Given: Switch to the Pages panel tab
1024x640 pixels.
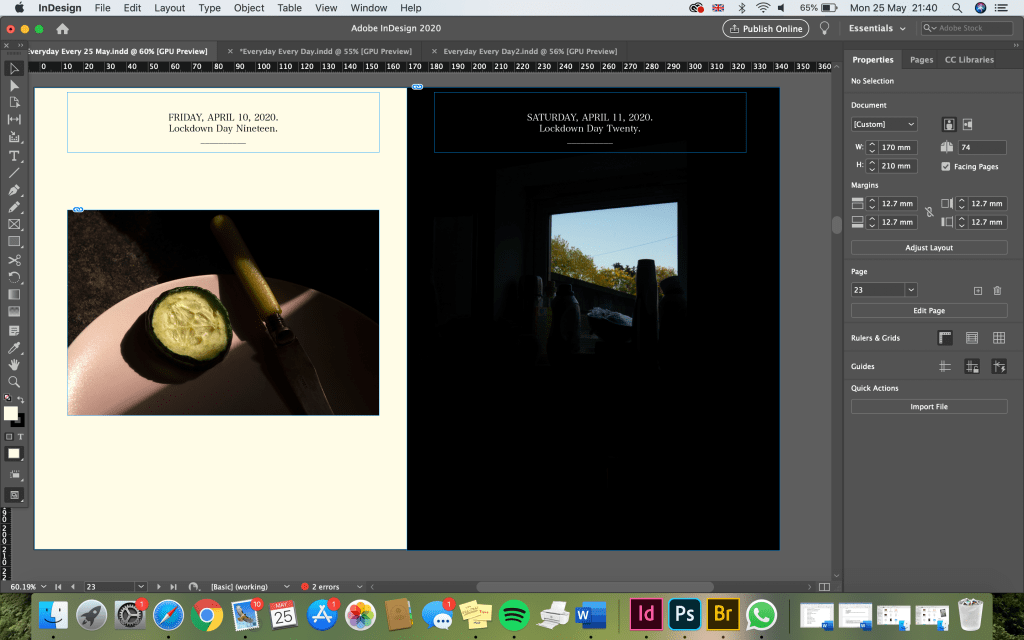Looking at the screenshot, I should (921, 60).
